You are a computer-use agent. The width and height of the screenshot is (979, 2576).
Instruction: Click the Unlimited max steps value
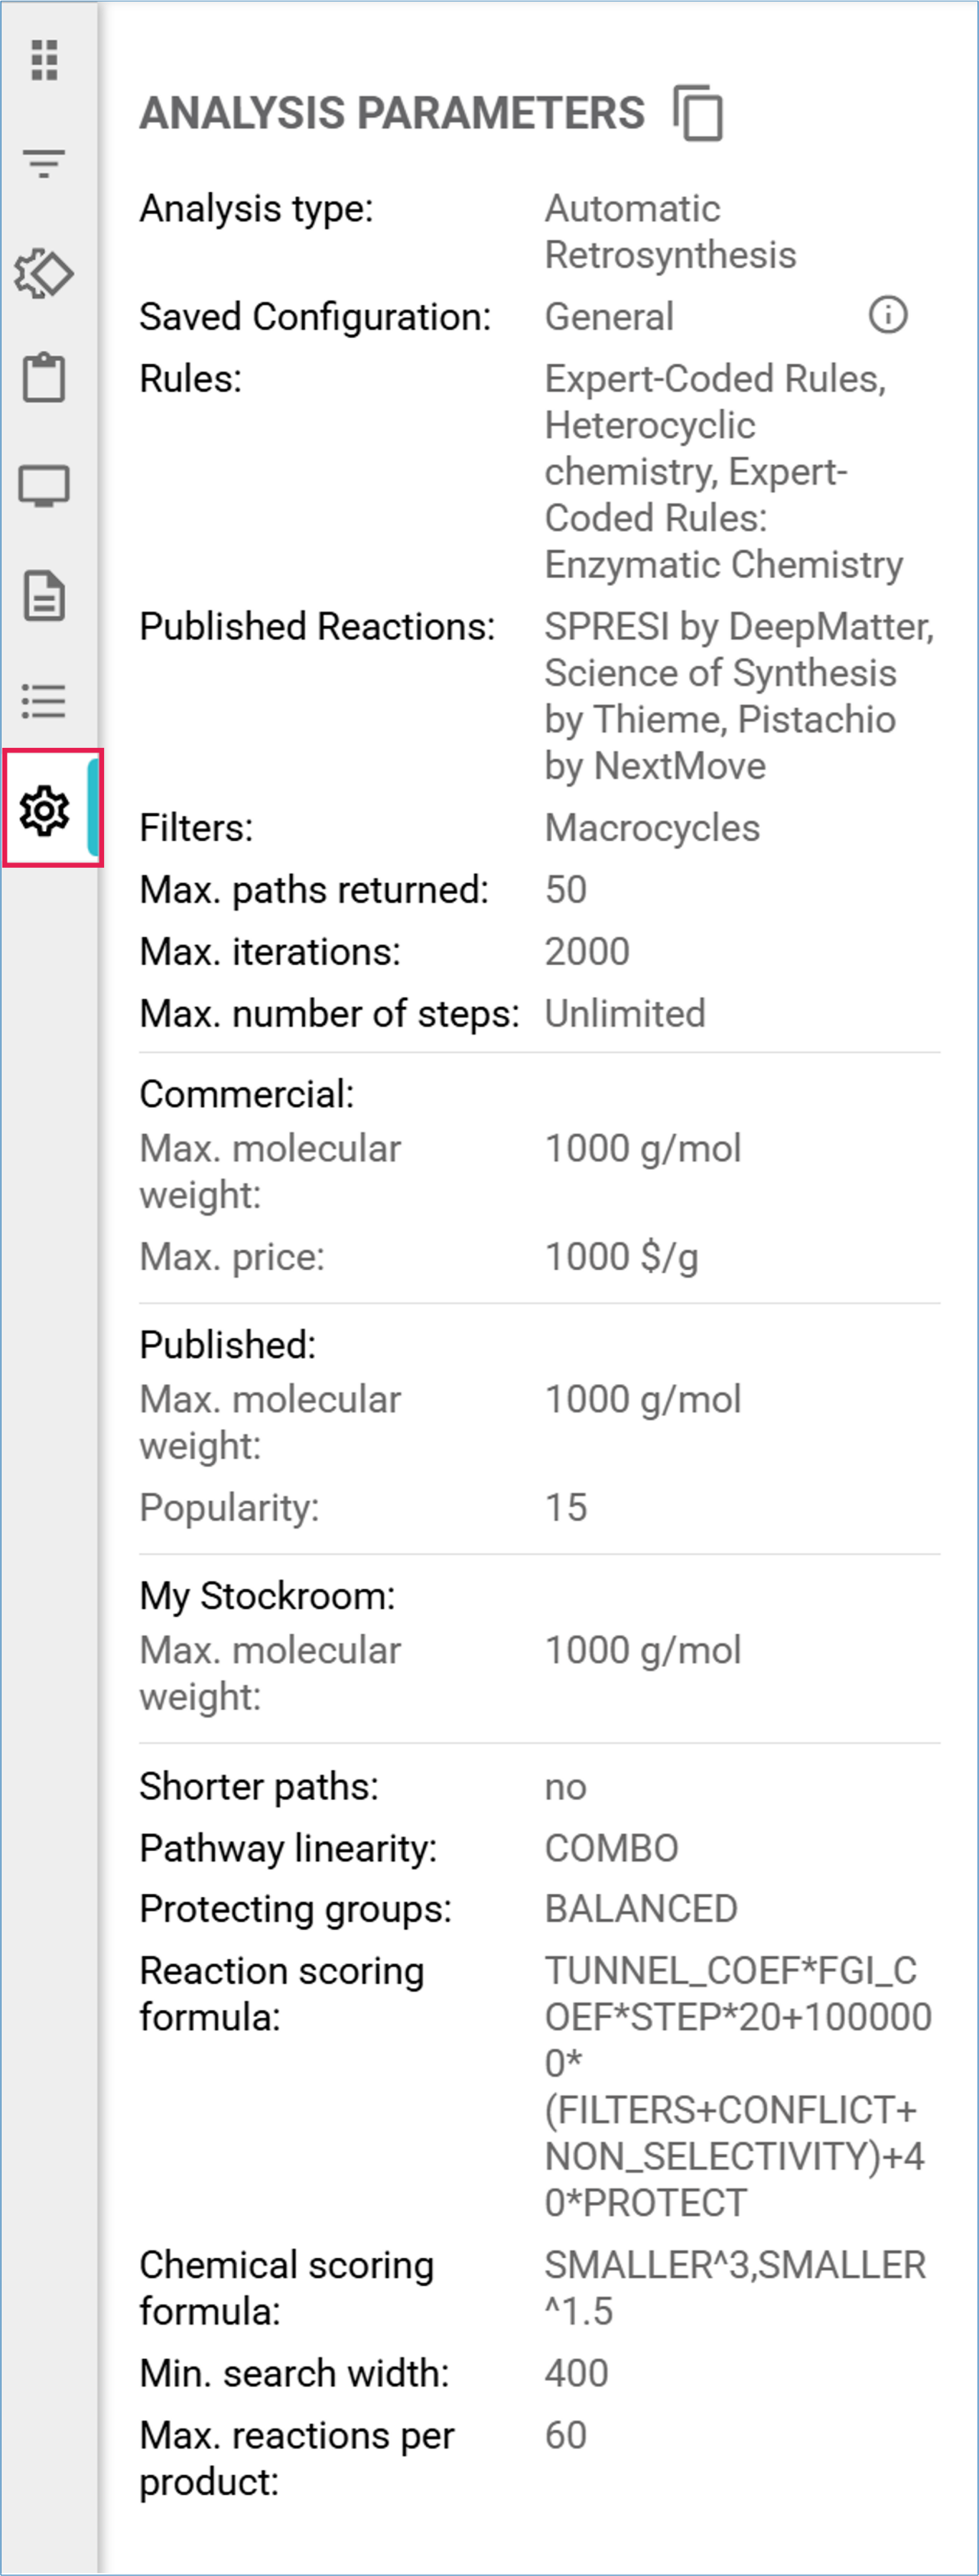point(625,1014)
